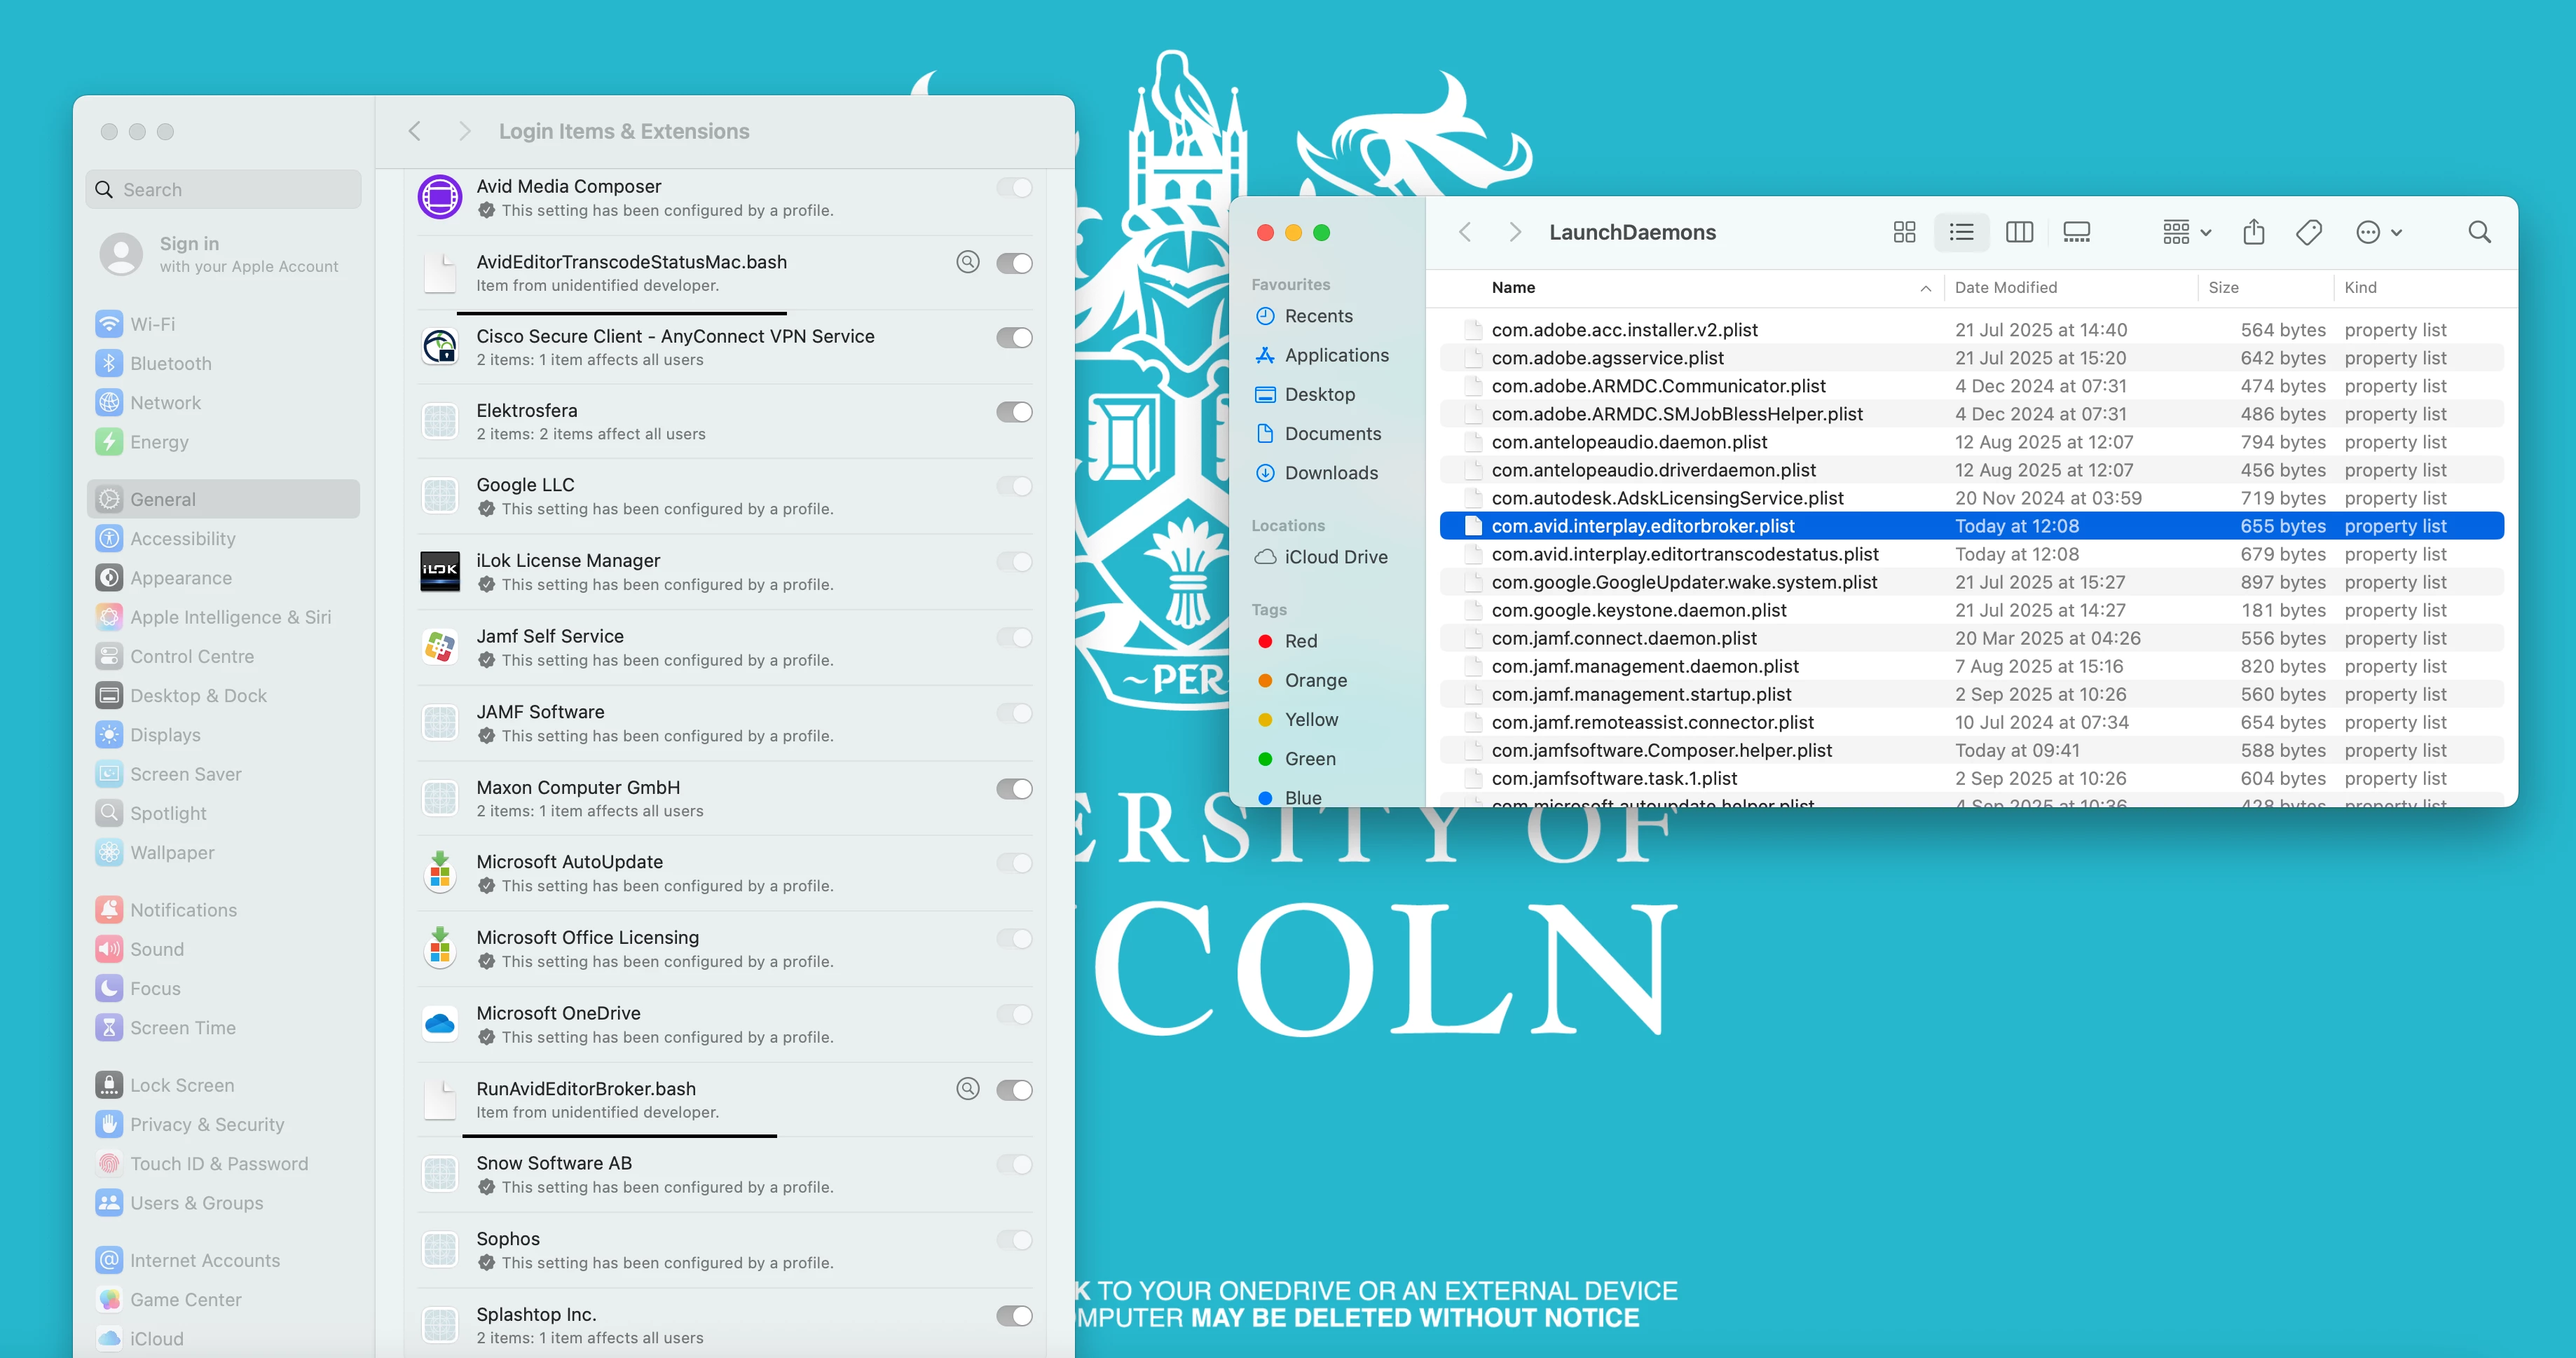
Task: Open Users & Groups settings
Action: coord(224,1203)
